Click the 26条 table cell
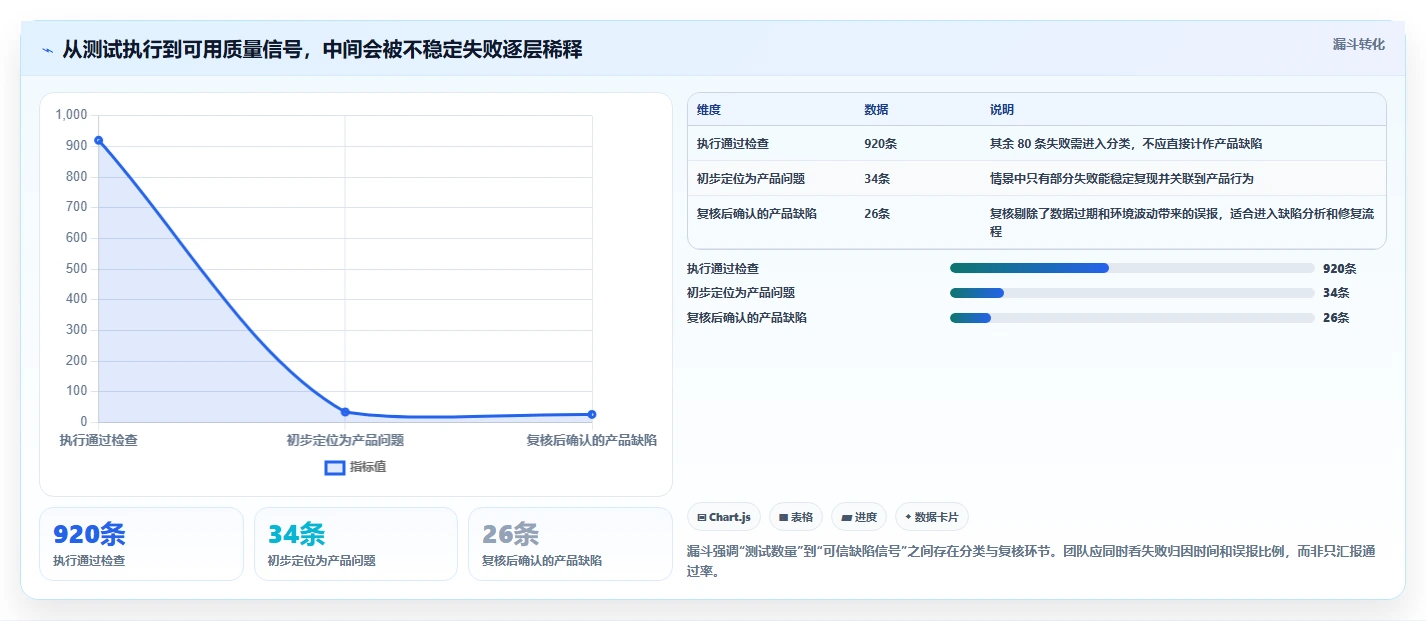 [877, 214]
